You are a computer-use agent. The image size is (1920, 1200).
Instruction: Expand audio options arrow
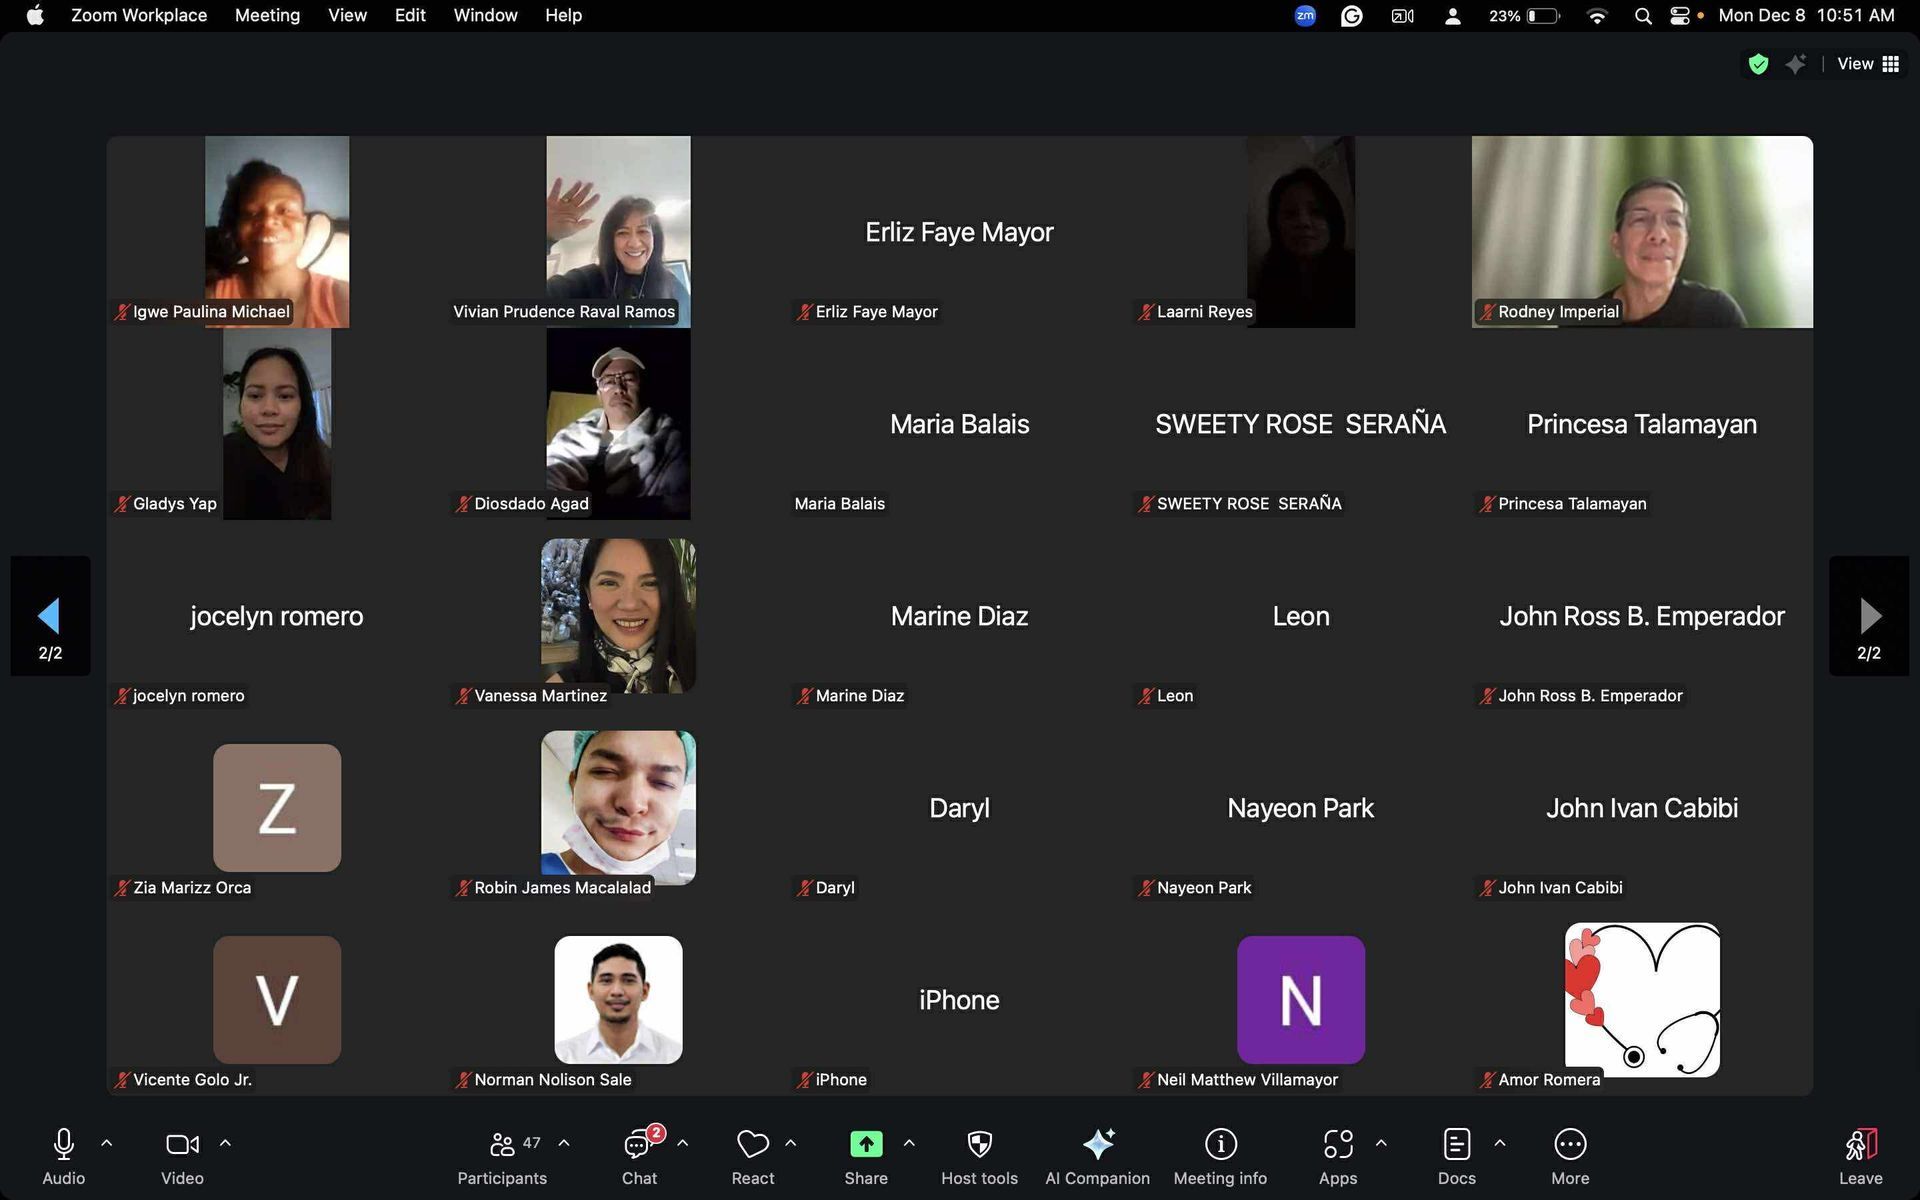click(x=107, y=1143)
